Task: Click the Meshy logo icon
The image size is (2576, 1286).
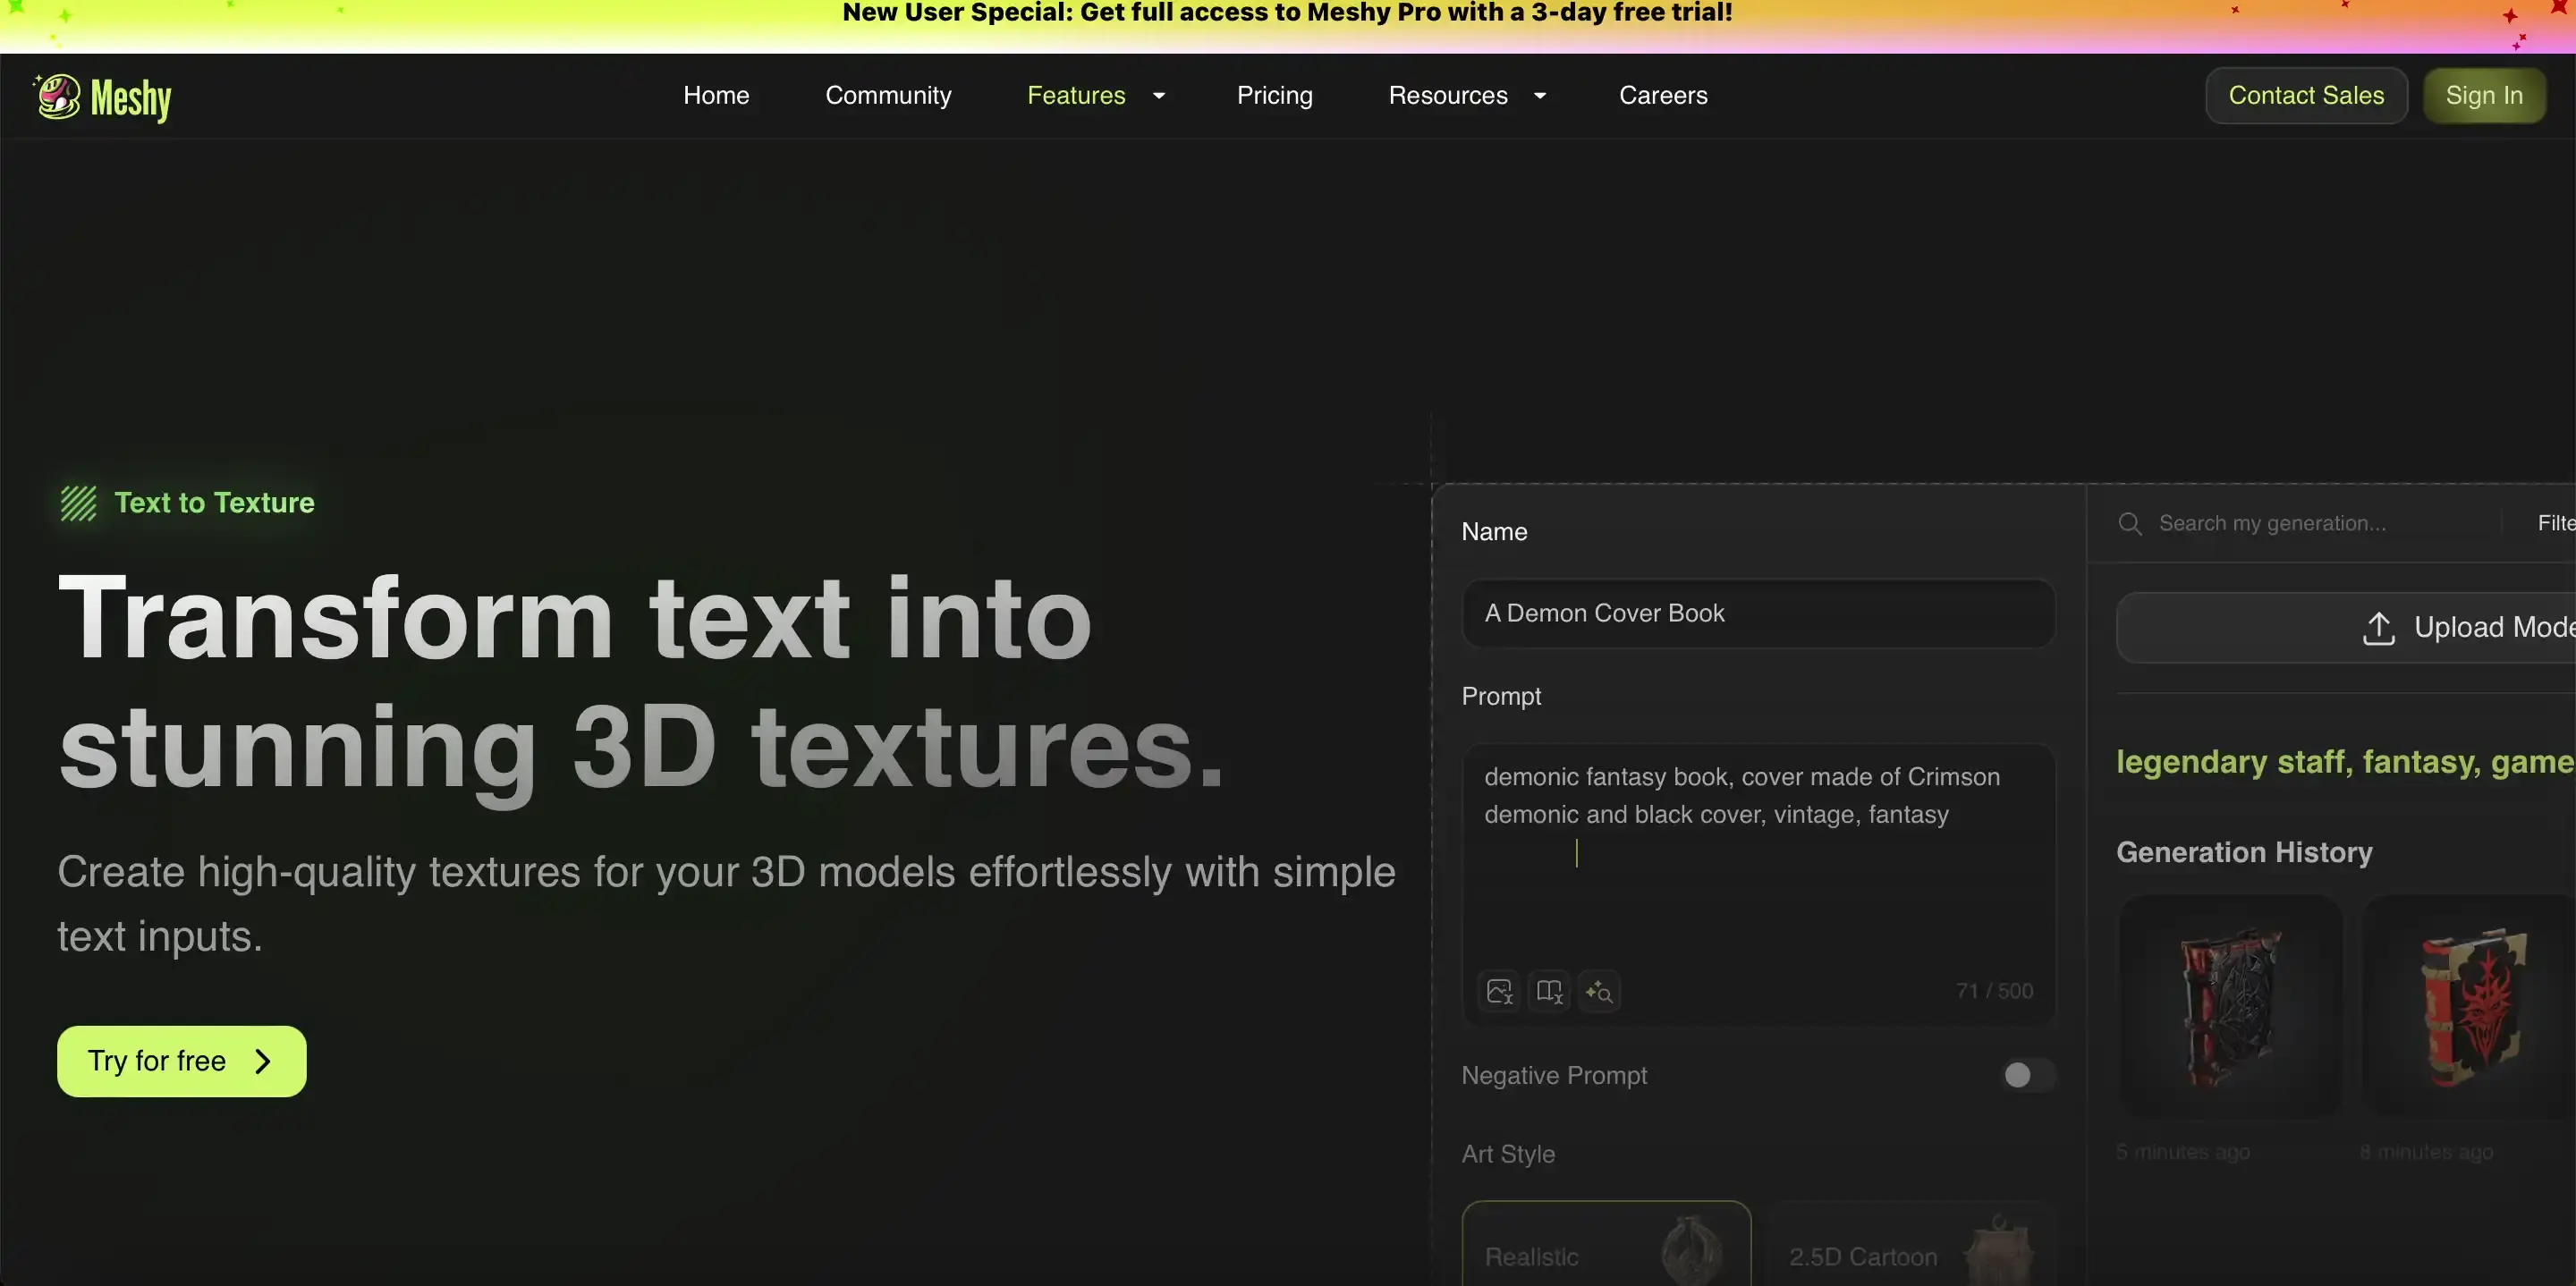Action: (58, 97)
